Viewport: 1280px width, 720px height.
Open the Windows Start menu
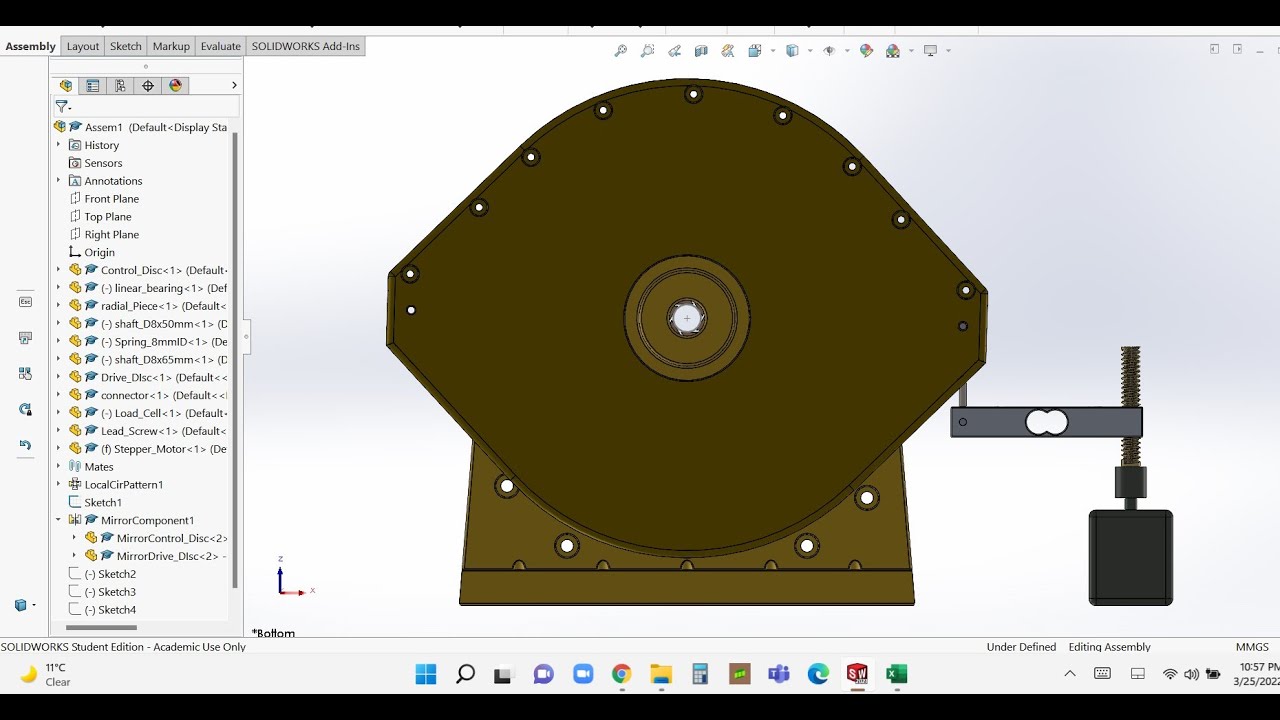click(x=426, y=674)
